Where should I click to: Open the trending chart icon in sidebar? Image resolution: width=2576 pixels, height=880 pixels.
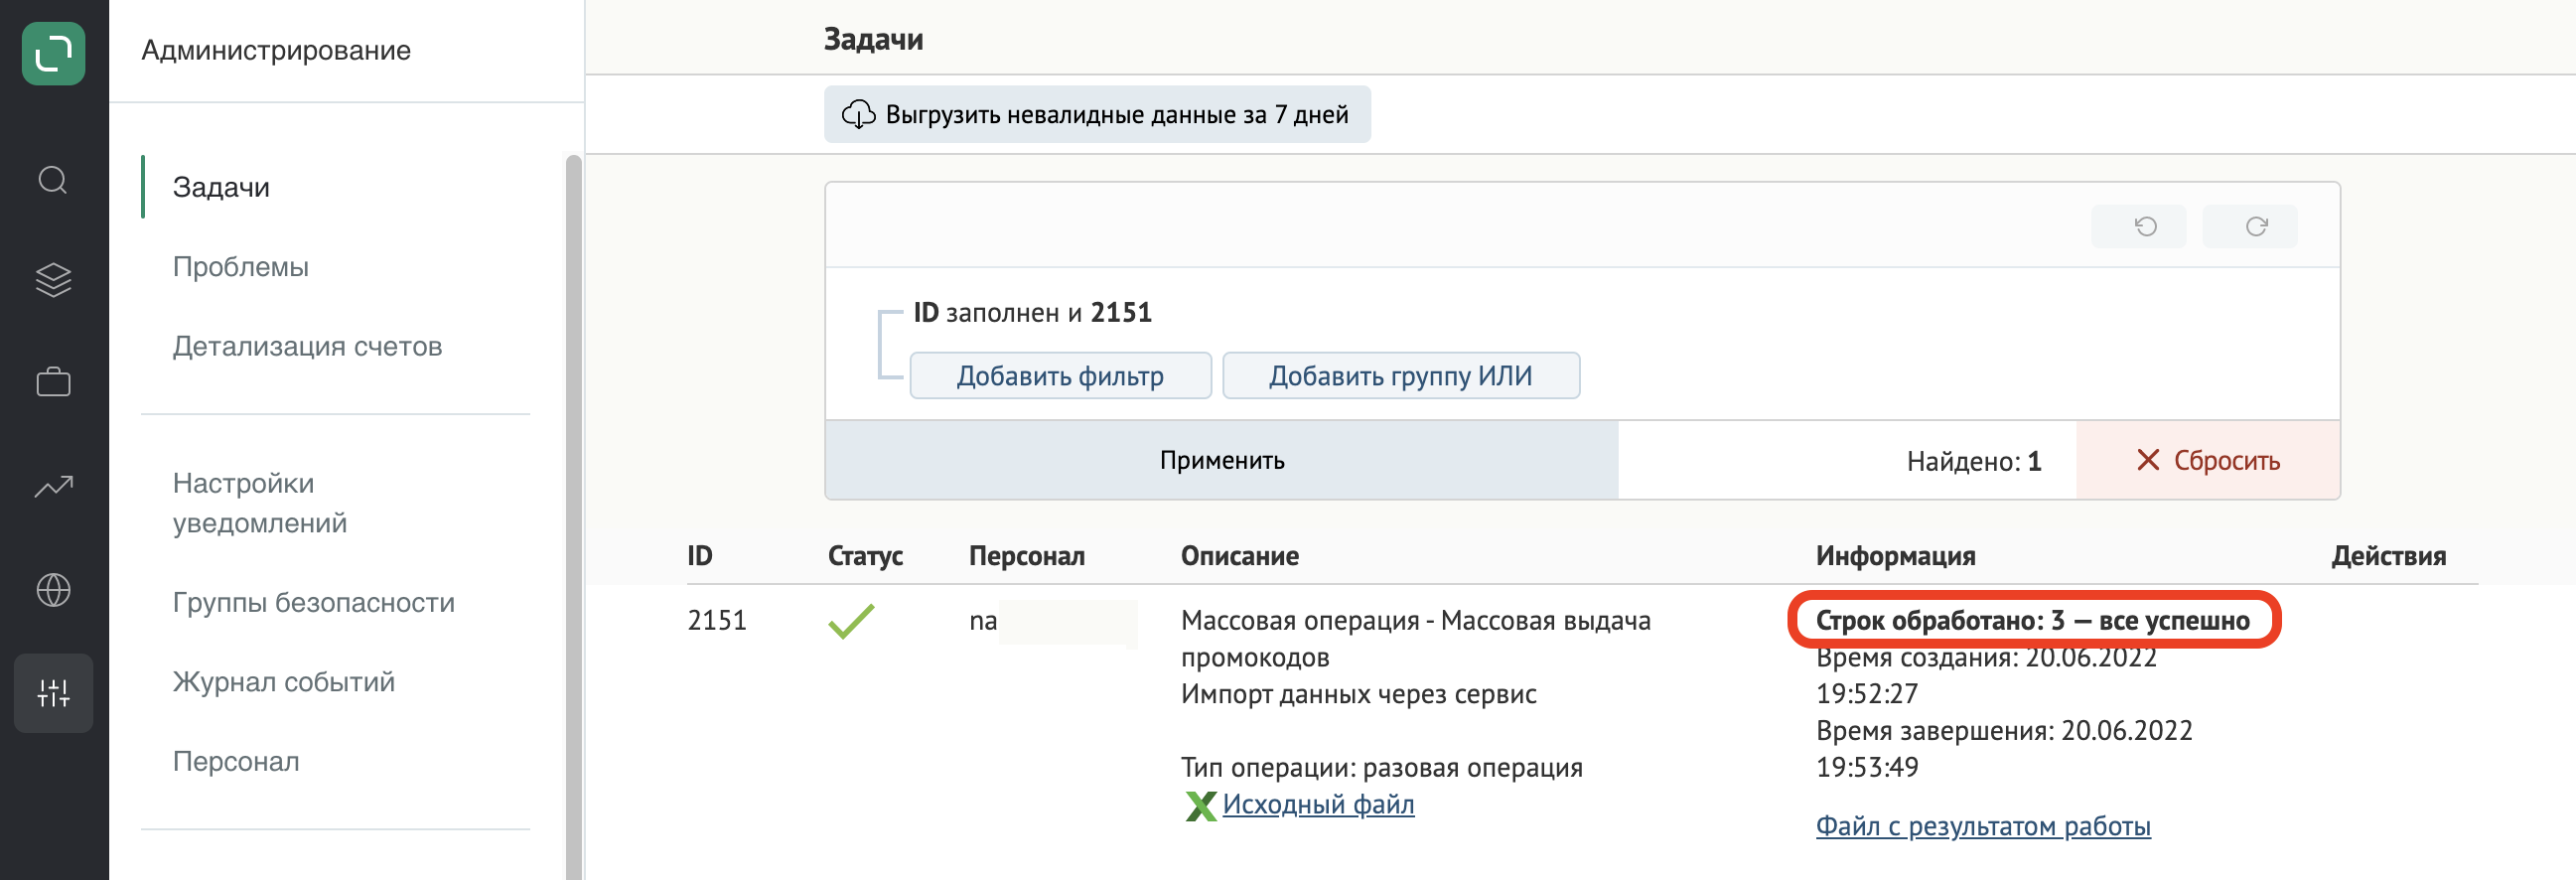tap(53, 487)
